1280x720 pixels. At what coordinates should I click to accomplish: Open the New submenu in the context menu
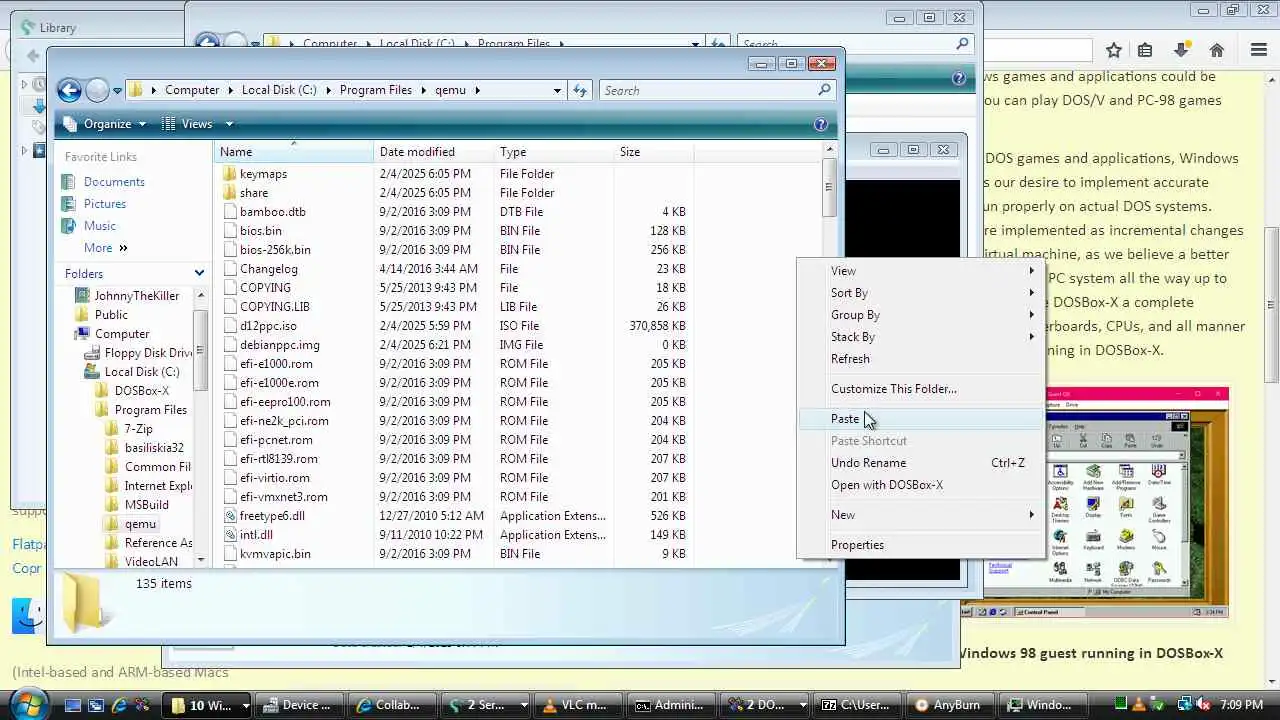tap(921, 515)
